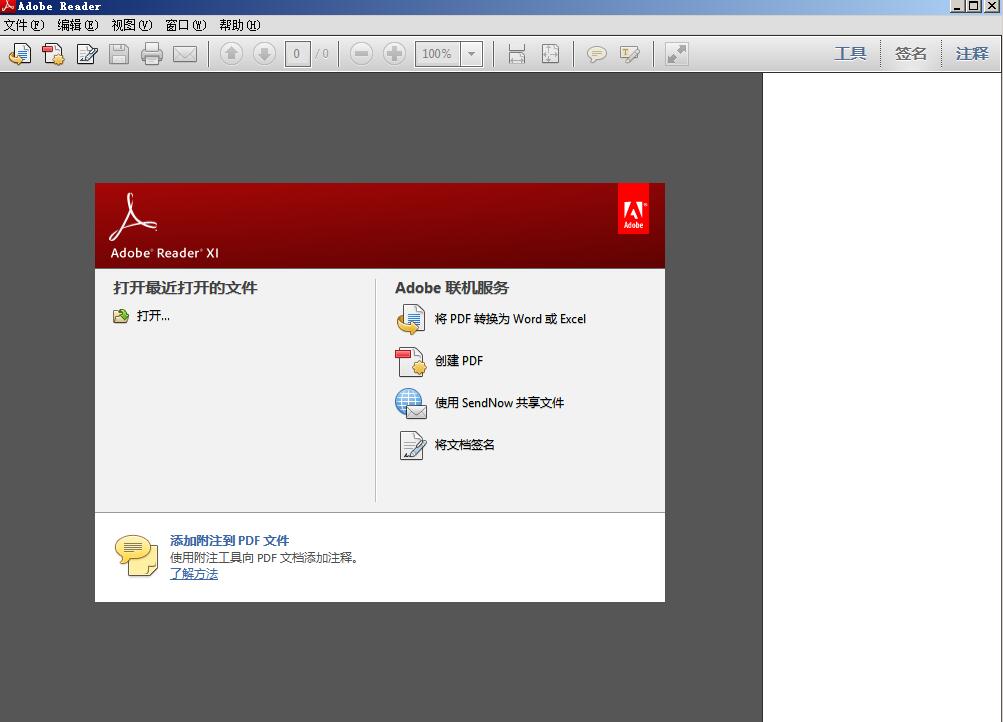Viewport: 1003px width, 722px height.
Task: Click the 将文档签名 link
Action: pos(464,444)
